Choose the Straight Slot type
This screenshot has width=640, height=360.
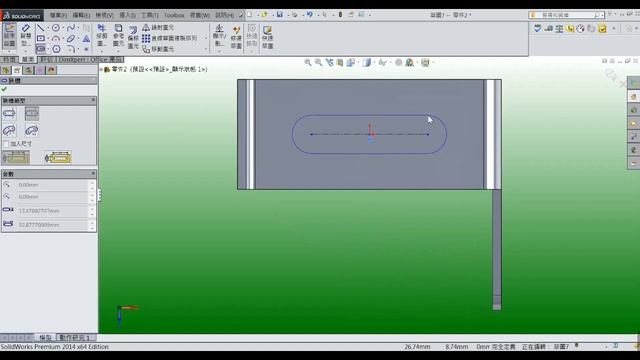pos(9,113)
